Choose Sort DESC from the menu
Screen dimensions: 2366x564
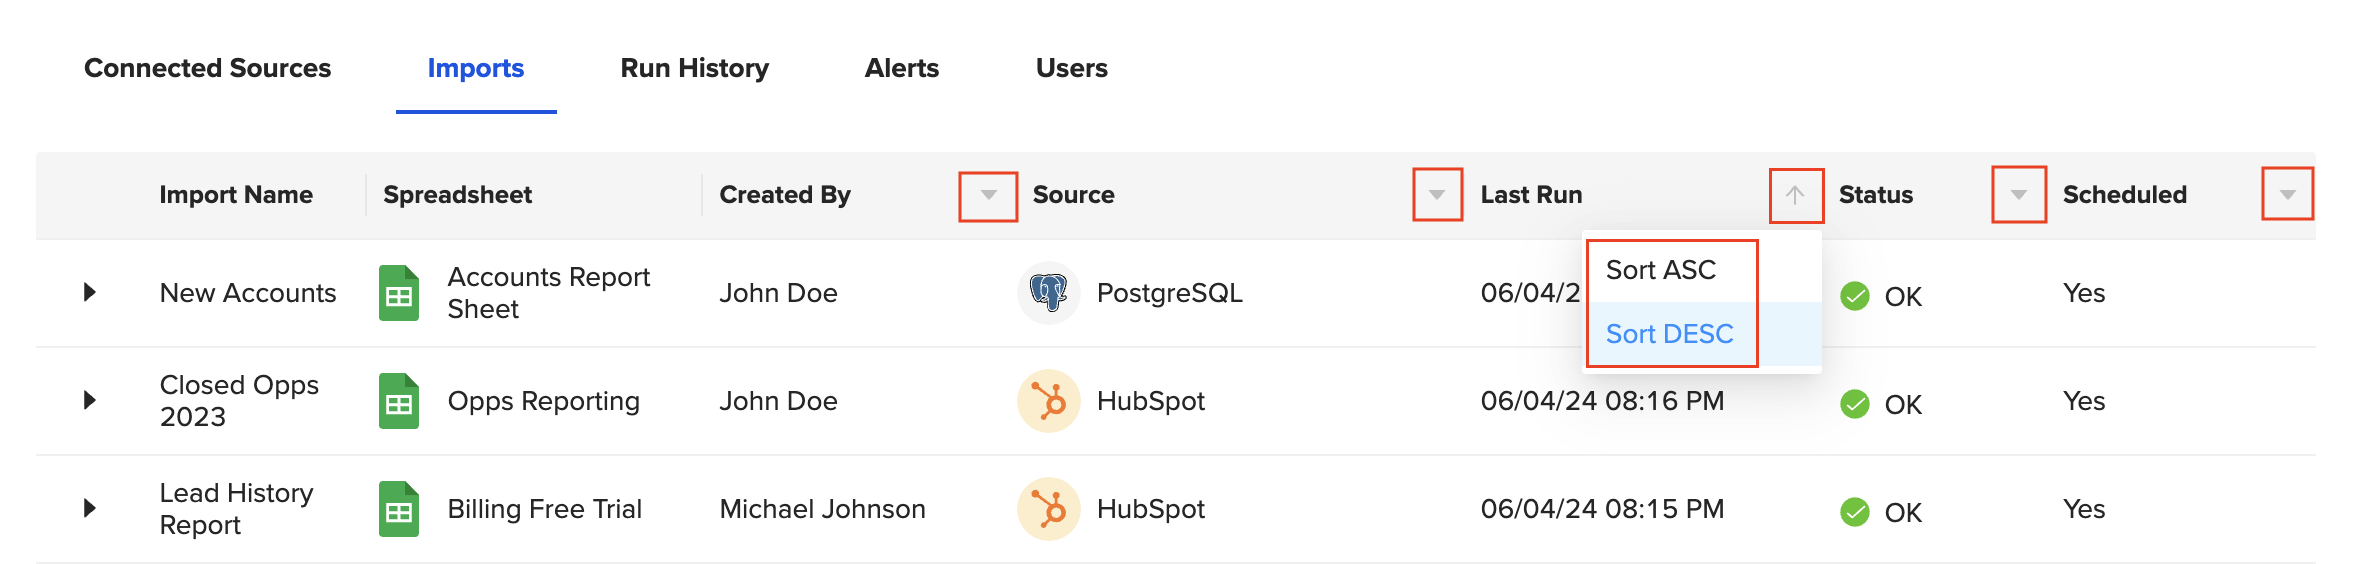coord(1671,334)
